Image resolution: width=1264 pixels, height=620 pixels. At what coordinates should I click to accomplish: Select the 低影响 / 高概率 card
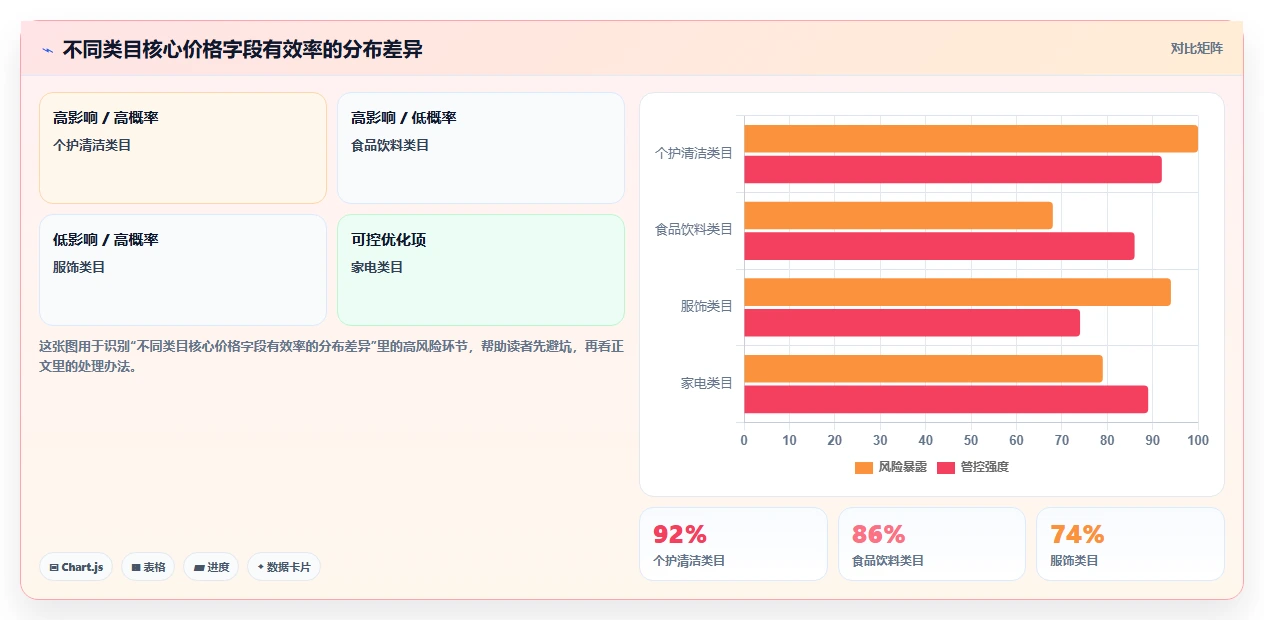tap(183, 270)
